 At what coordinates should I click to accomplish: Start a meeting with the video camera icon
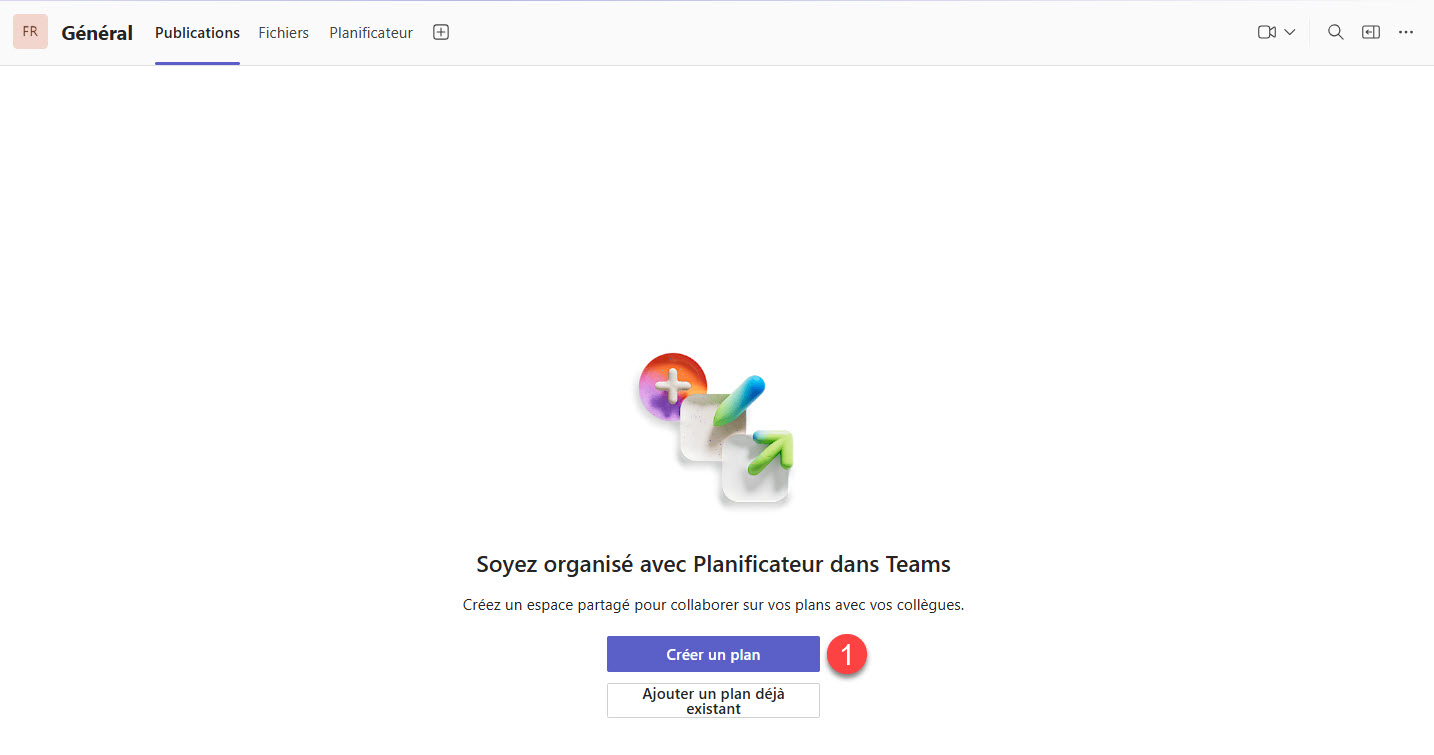[1266, 32]
